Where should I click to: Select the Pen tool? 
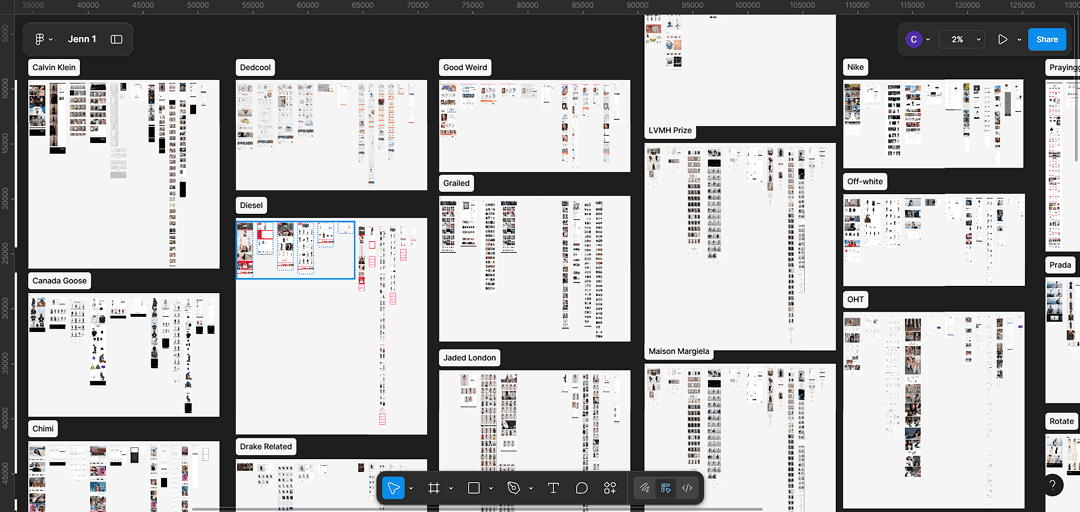(513, 488)
